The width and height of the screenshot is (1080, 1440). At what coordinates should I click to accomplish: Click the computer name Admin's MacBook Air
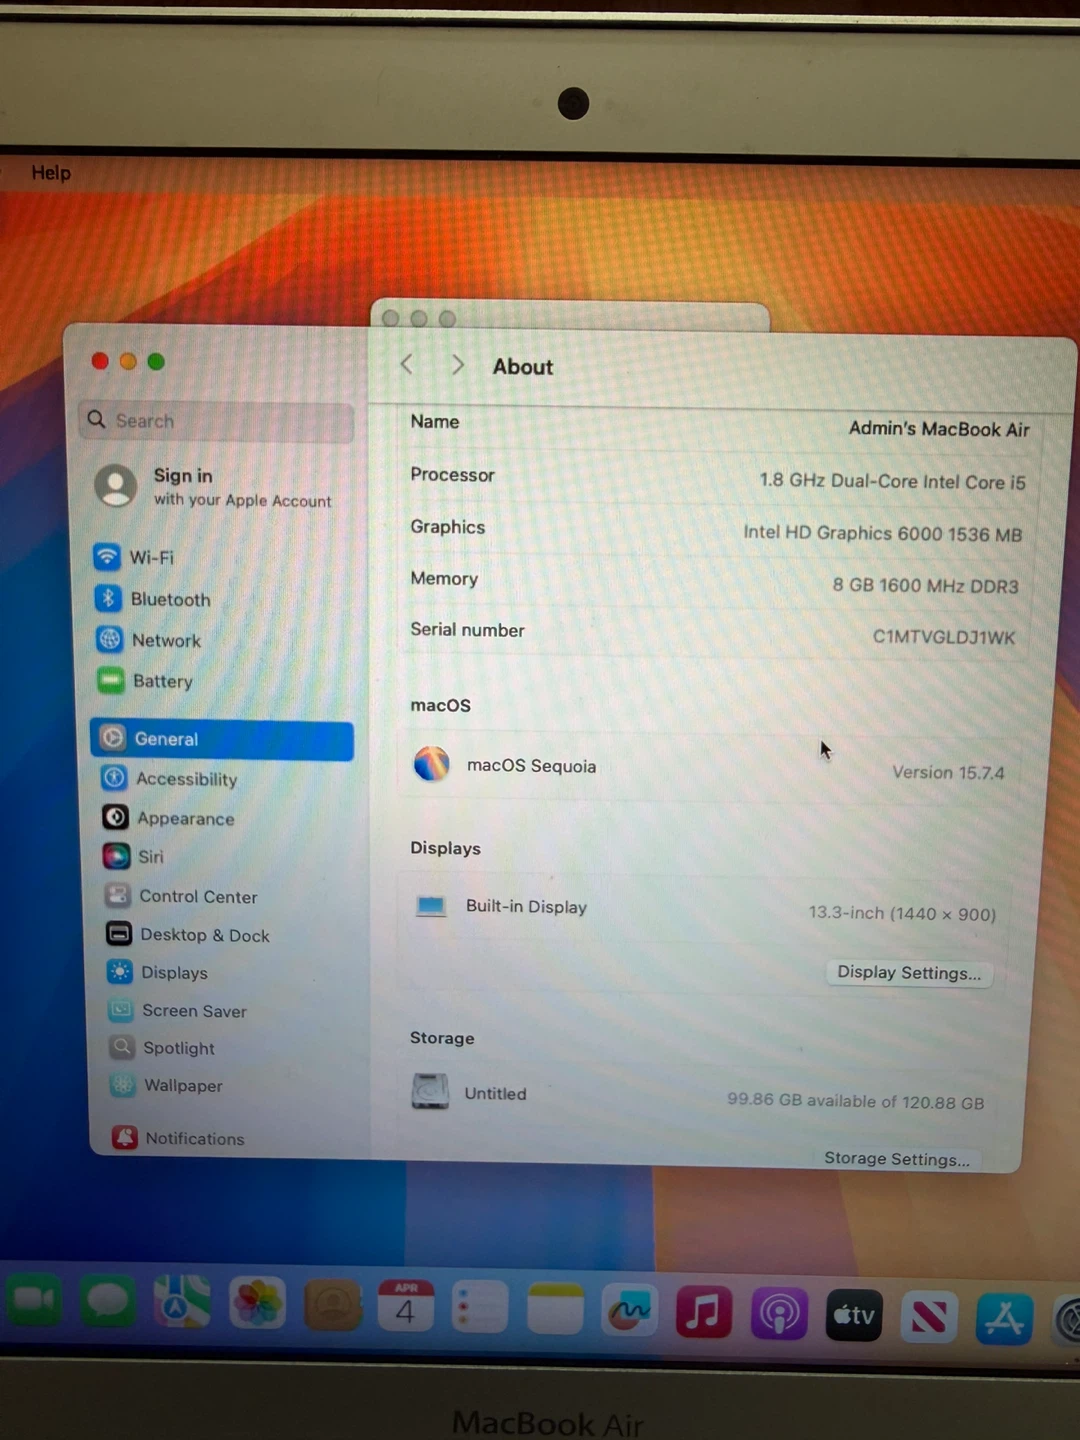pyautogui.click(x=939, y=429)
